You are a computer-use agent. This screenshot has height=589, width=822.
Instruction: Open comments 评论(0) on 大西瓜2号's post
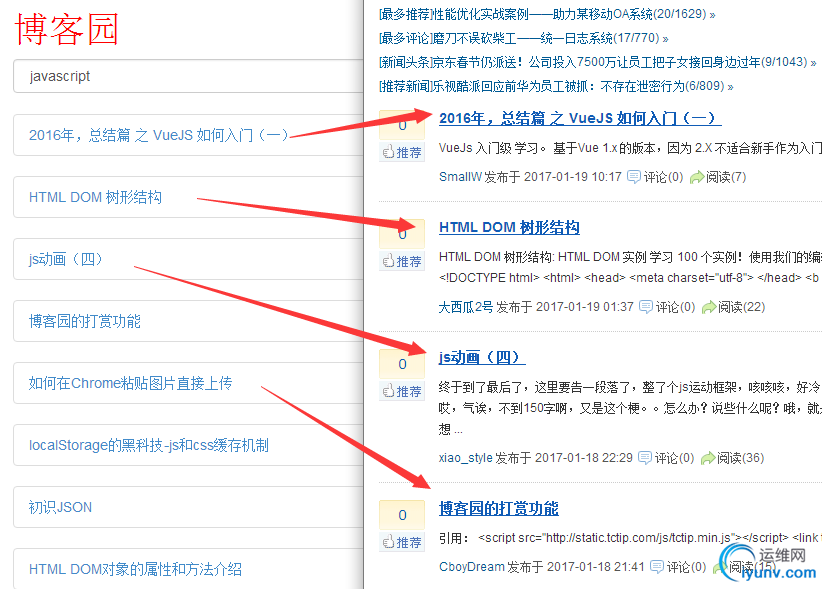tap(667, 307)
